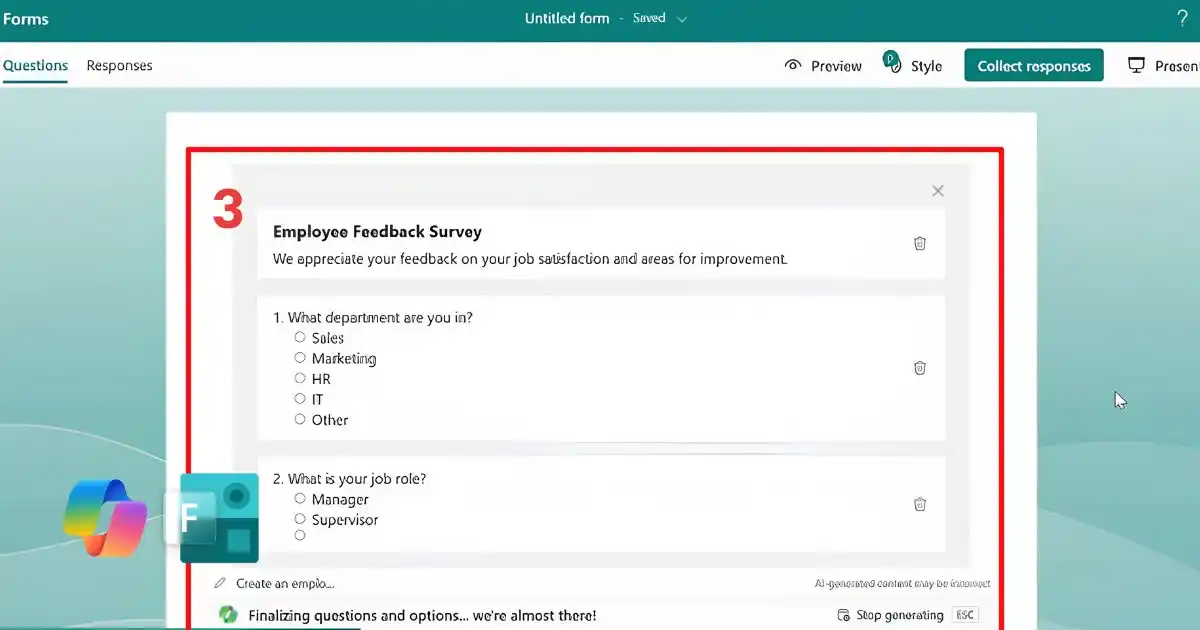Open the Style palette icon

[x=891, y=61]
